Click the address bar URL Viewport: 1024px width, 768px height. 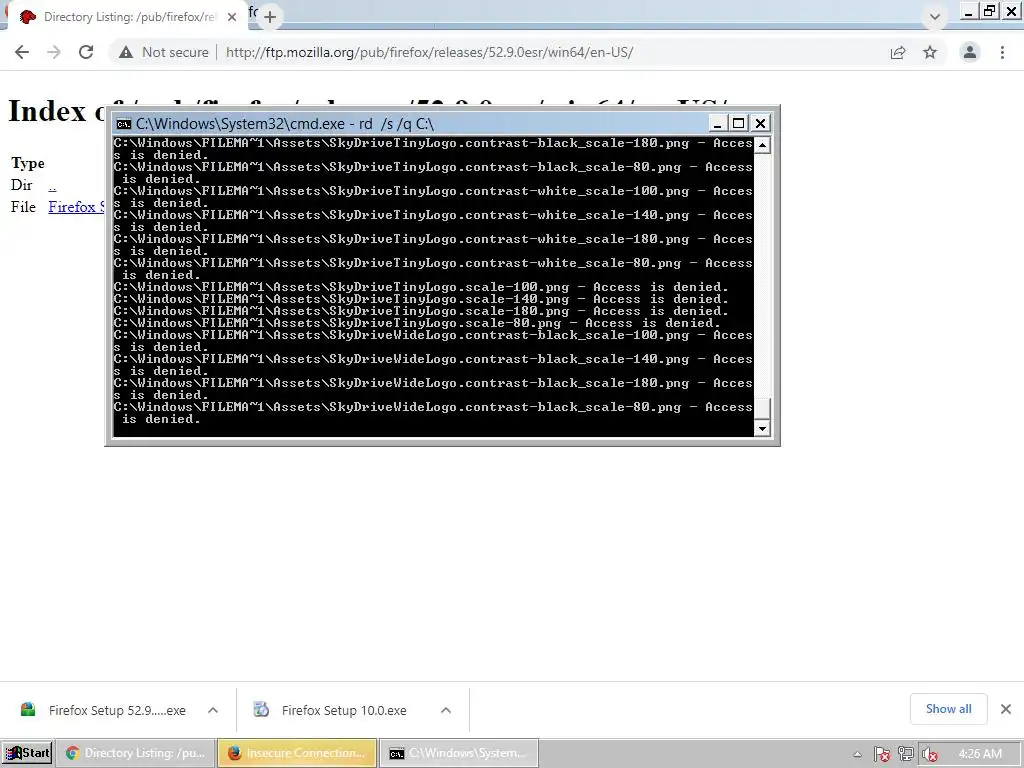[429, 52]
